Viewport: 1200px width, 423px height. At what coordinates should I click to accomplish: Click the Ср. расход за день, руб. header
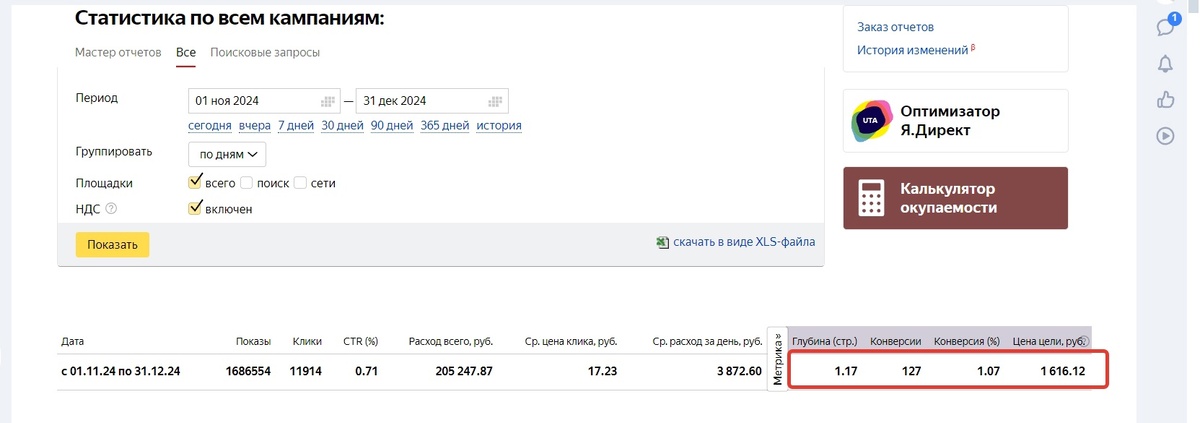[706, 341]
